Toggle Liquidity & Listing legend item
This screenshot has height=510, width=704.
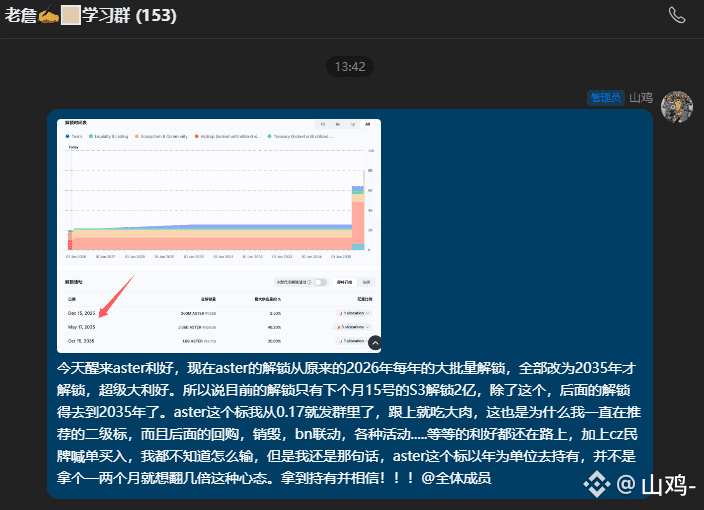tap(109, 136)
